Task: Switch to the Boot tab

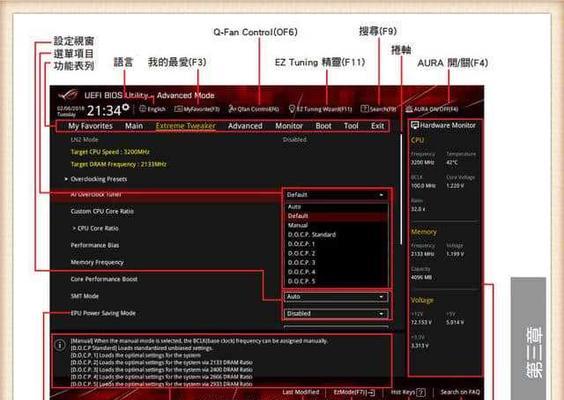Action: (x=323, y=126)
